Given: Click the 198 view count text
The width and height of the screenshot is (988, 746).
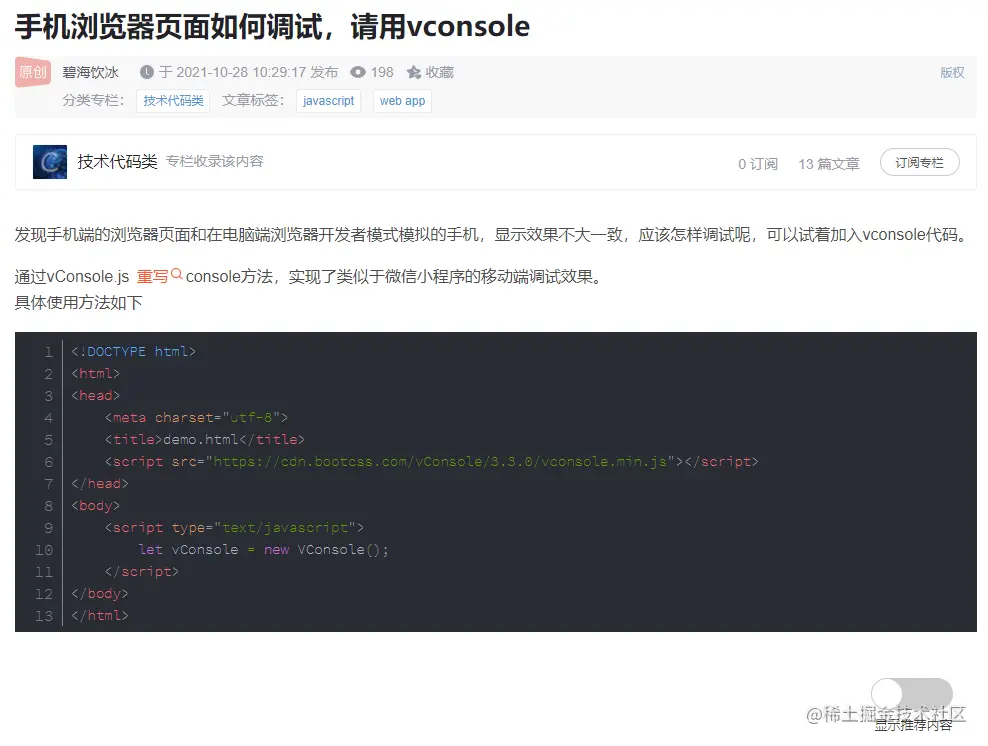Looking at the screenshot, I should click(x=382, y=72).
